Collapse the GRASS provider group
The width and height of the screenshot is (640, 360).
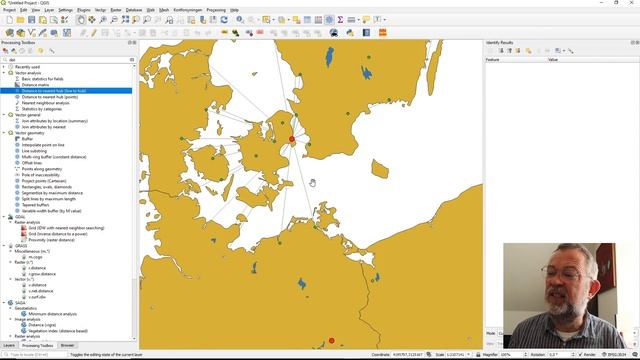4,246
